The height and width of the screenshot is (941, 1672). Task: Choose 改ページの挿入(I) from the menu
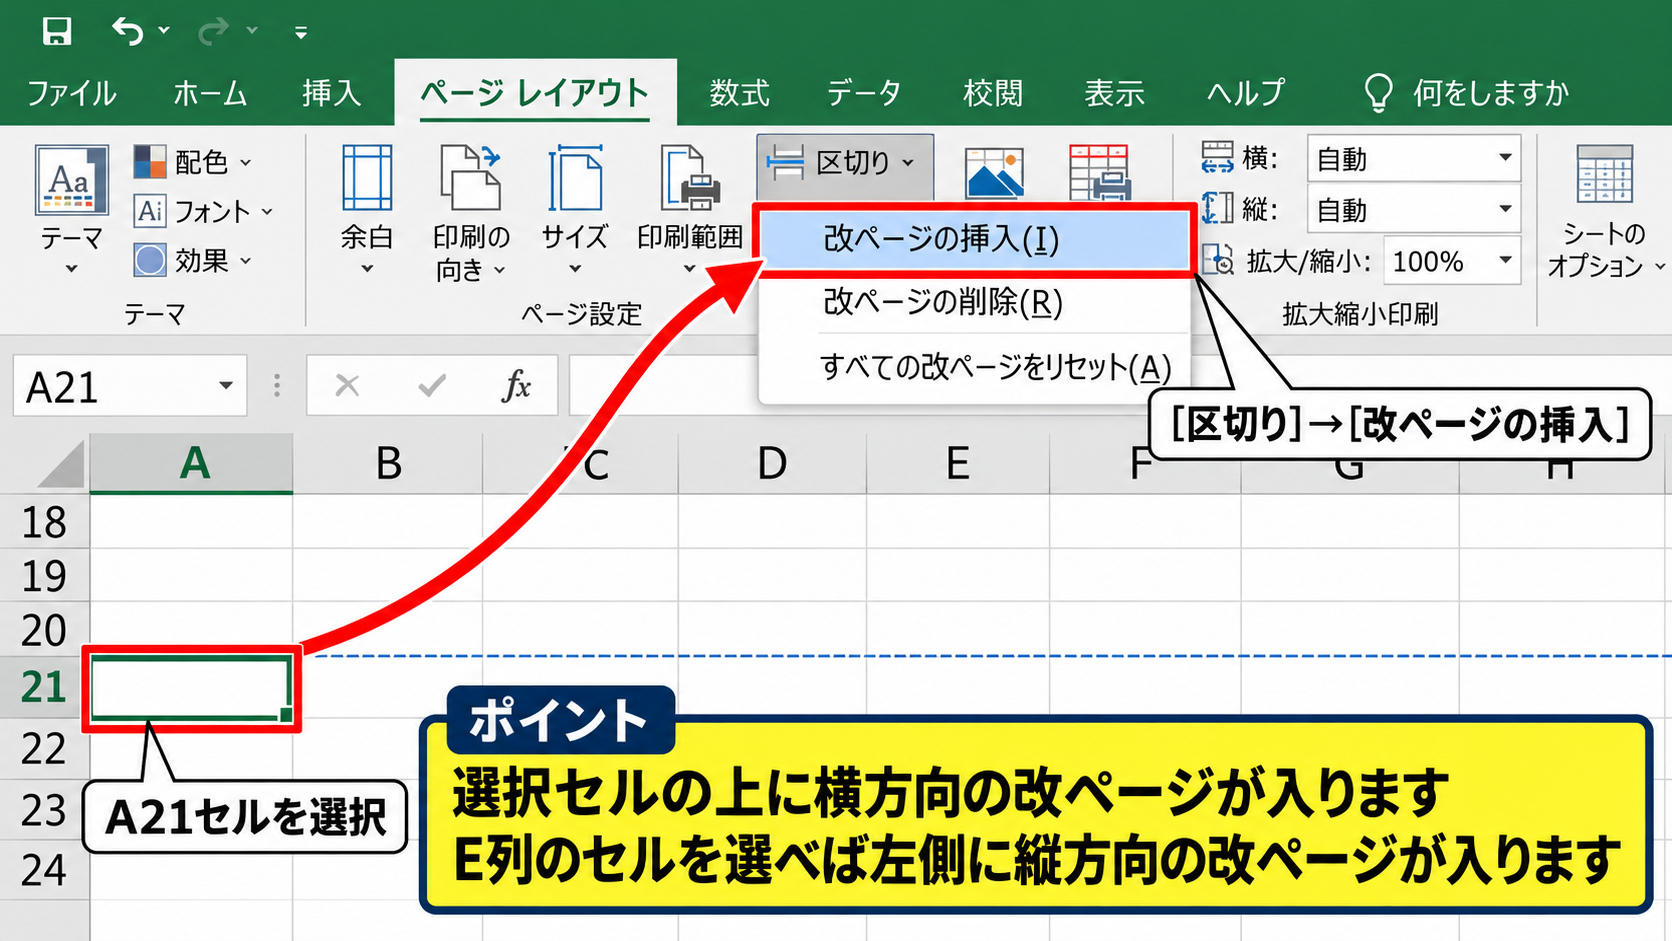coord(975,240)
